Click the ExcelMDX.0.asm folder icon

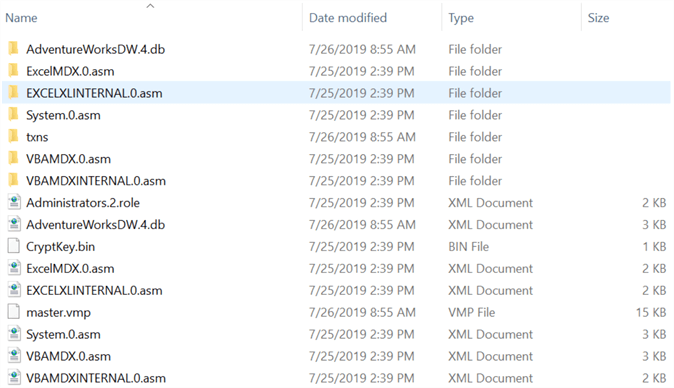[x=13, y=70]
